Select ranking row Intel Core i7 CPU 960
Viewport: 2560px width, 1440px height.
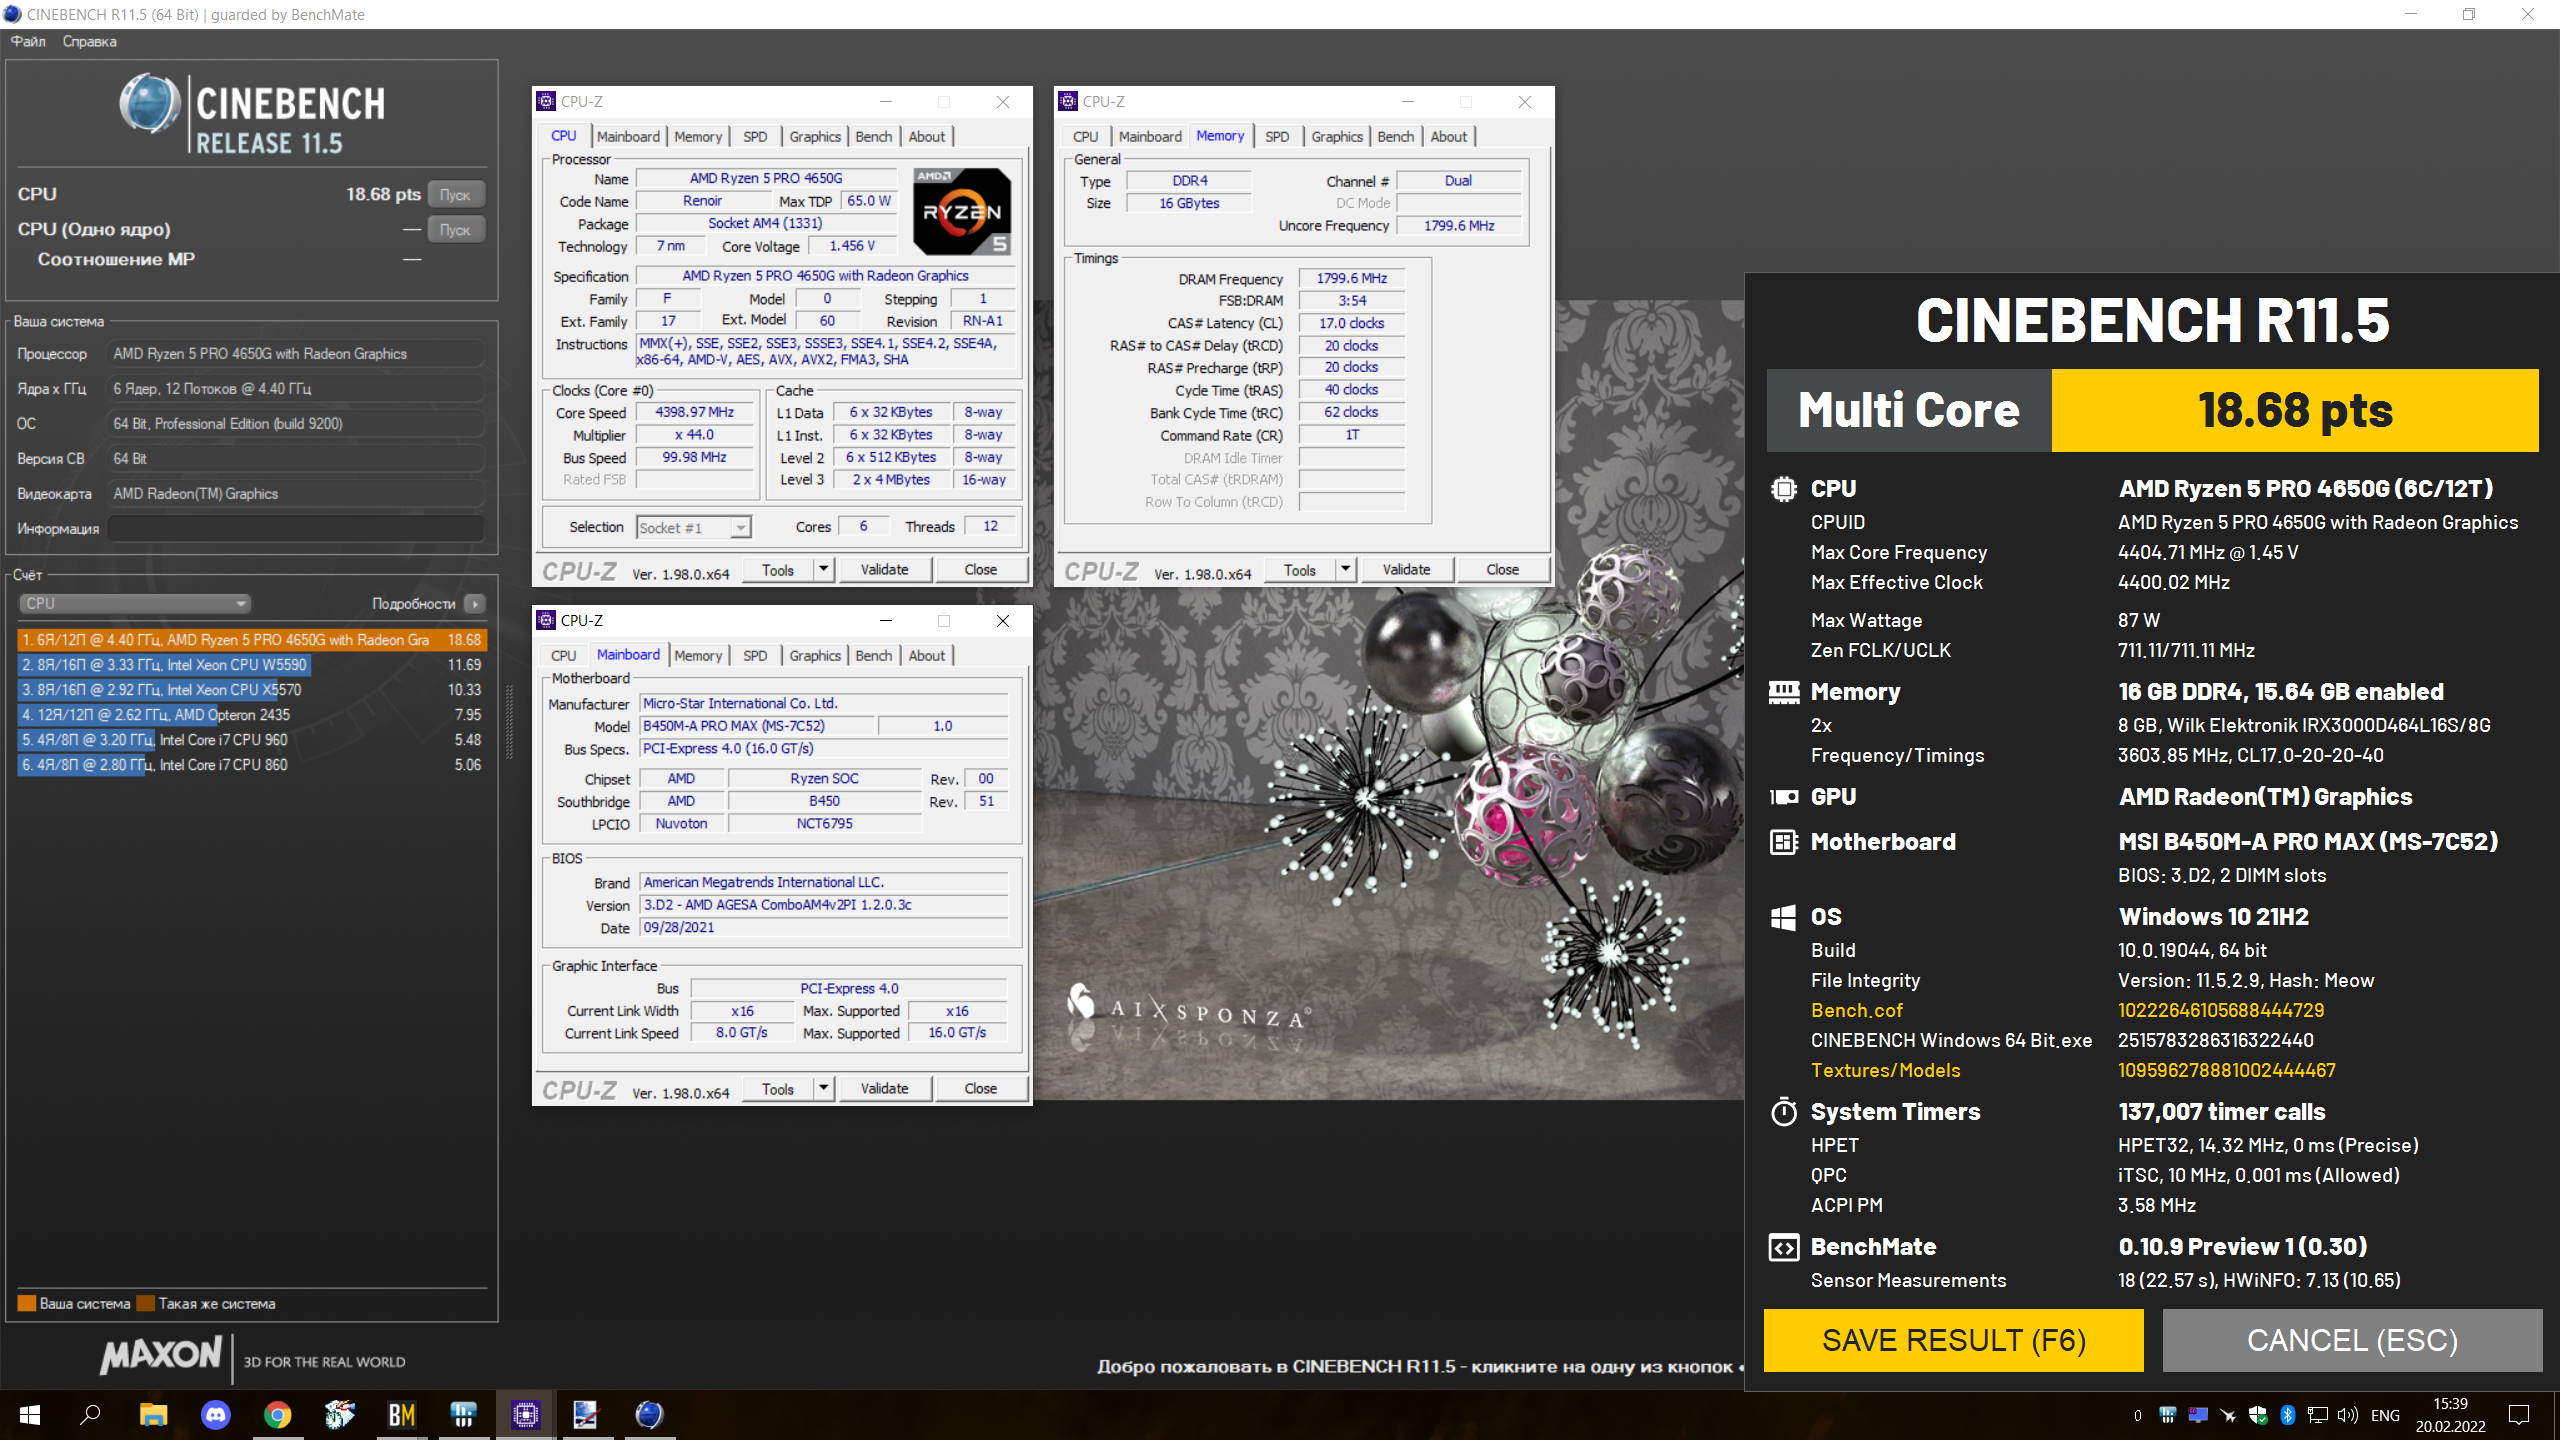pos(252,740)
